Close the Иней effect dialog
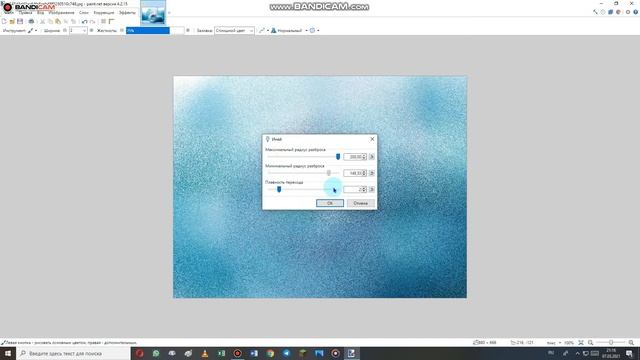The width and height of the screenshot is (640, 360). (x=372, y=139)
